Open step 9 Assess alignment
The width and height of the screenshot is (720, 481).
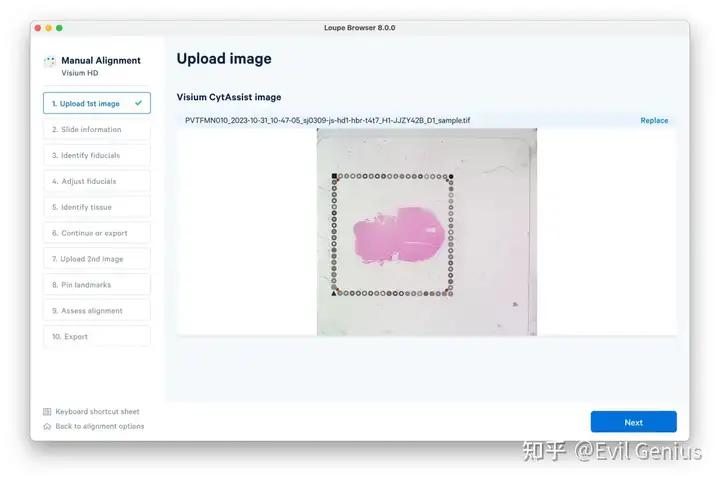click(x=97, y=311)
